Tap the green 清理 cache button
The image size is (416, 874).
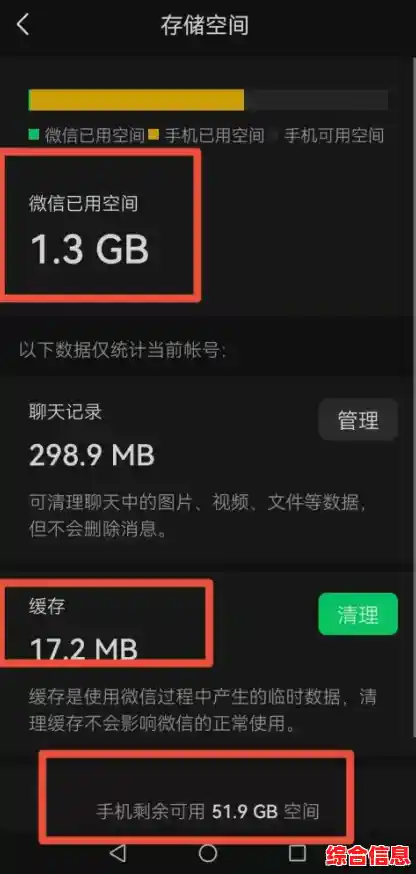(x=358, y=614)
